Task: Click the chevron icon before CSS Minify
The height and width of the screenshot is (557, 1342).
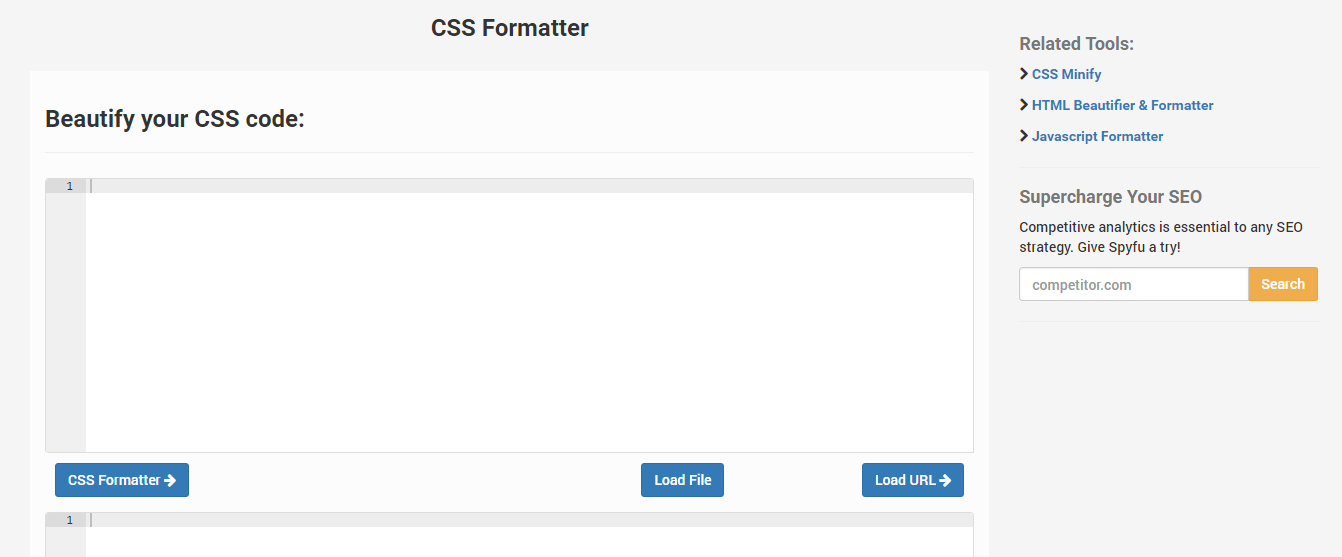Action: point(1024,74)
